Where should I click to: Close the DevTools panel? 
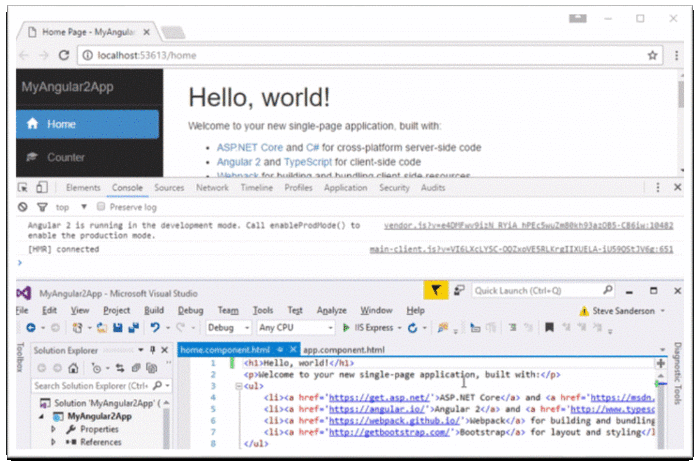point(677,188)
